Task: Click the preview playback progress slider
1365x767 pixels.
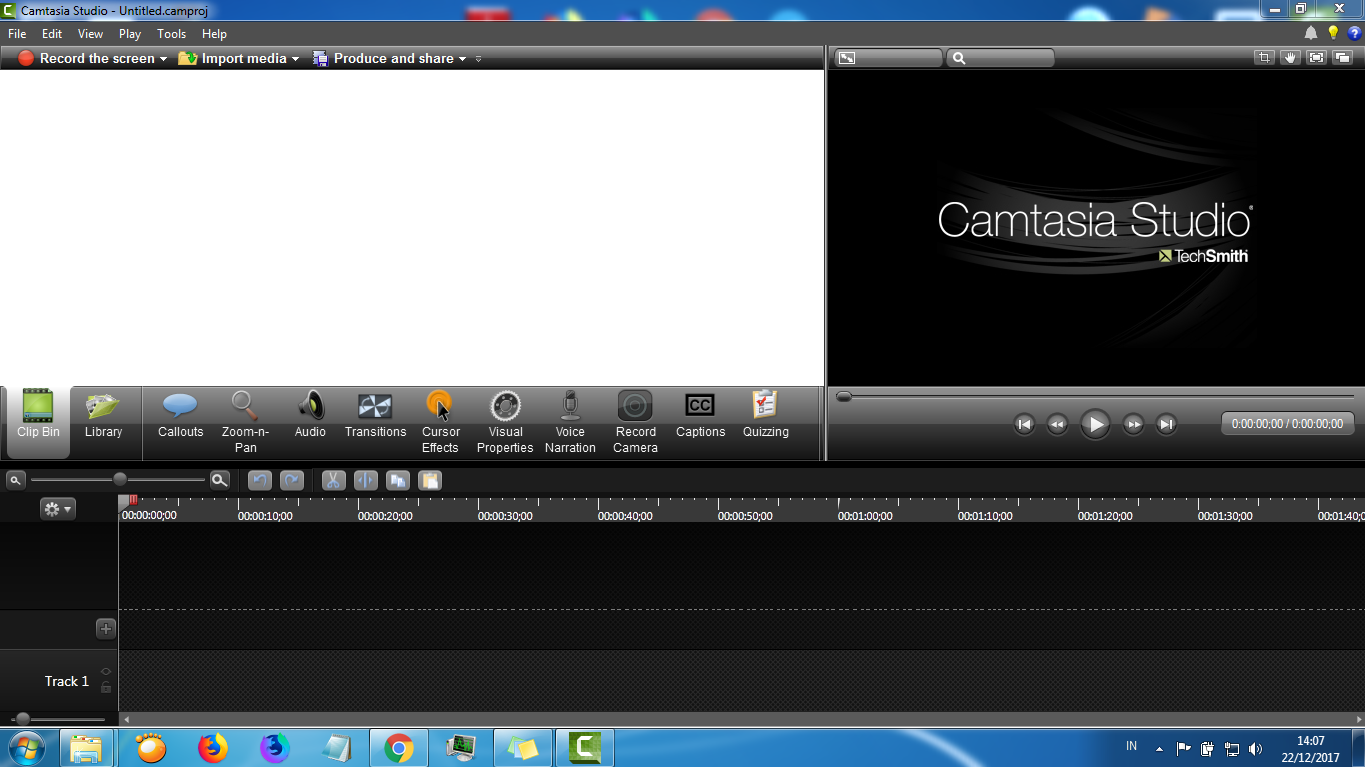Action: click(x=844, y=397)
